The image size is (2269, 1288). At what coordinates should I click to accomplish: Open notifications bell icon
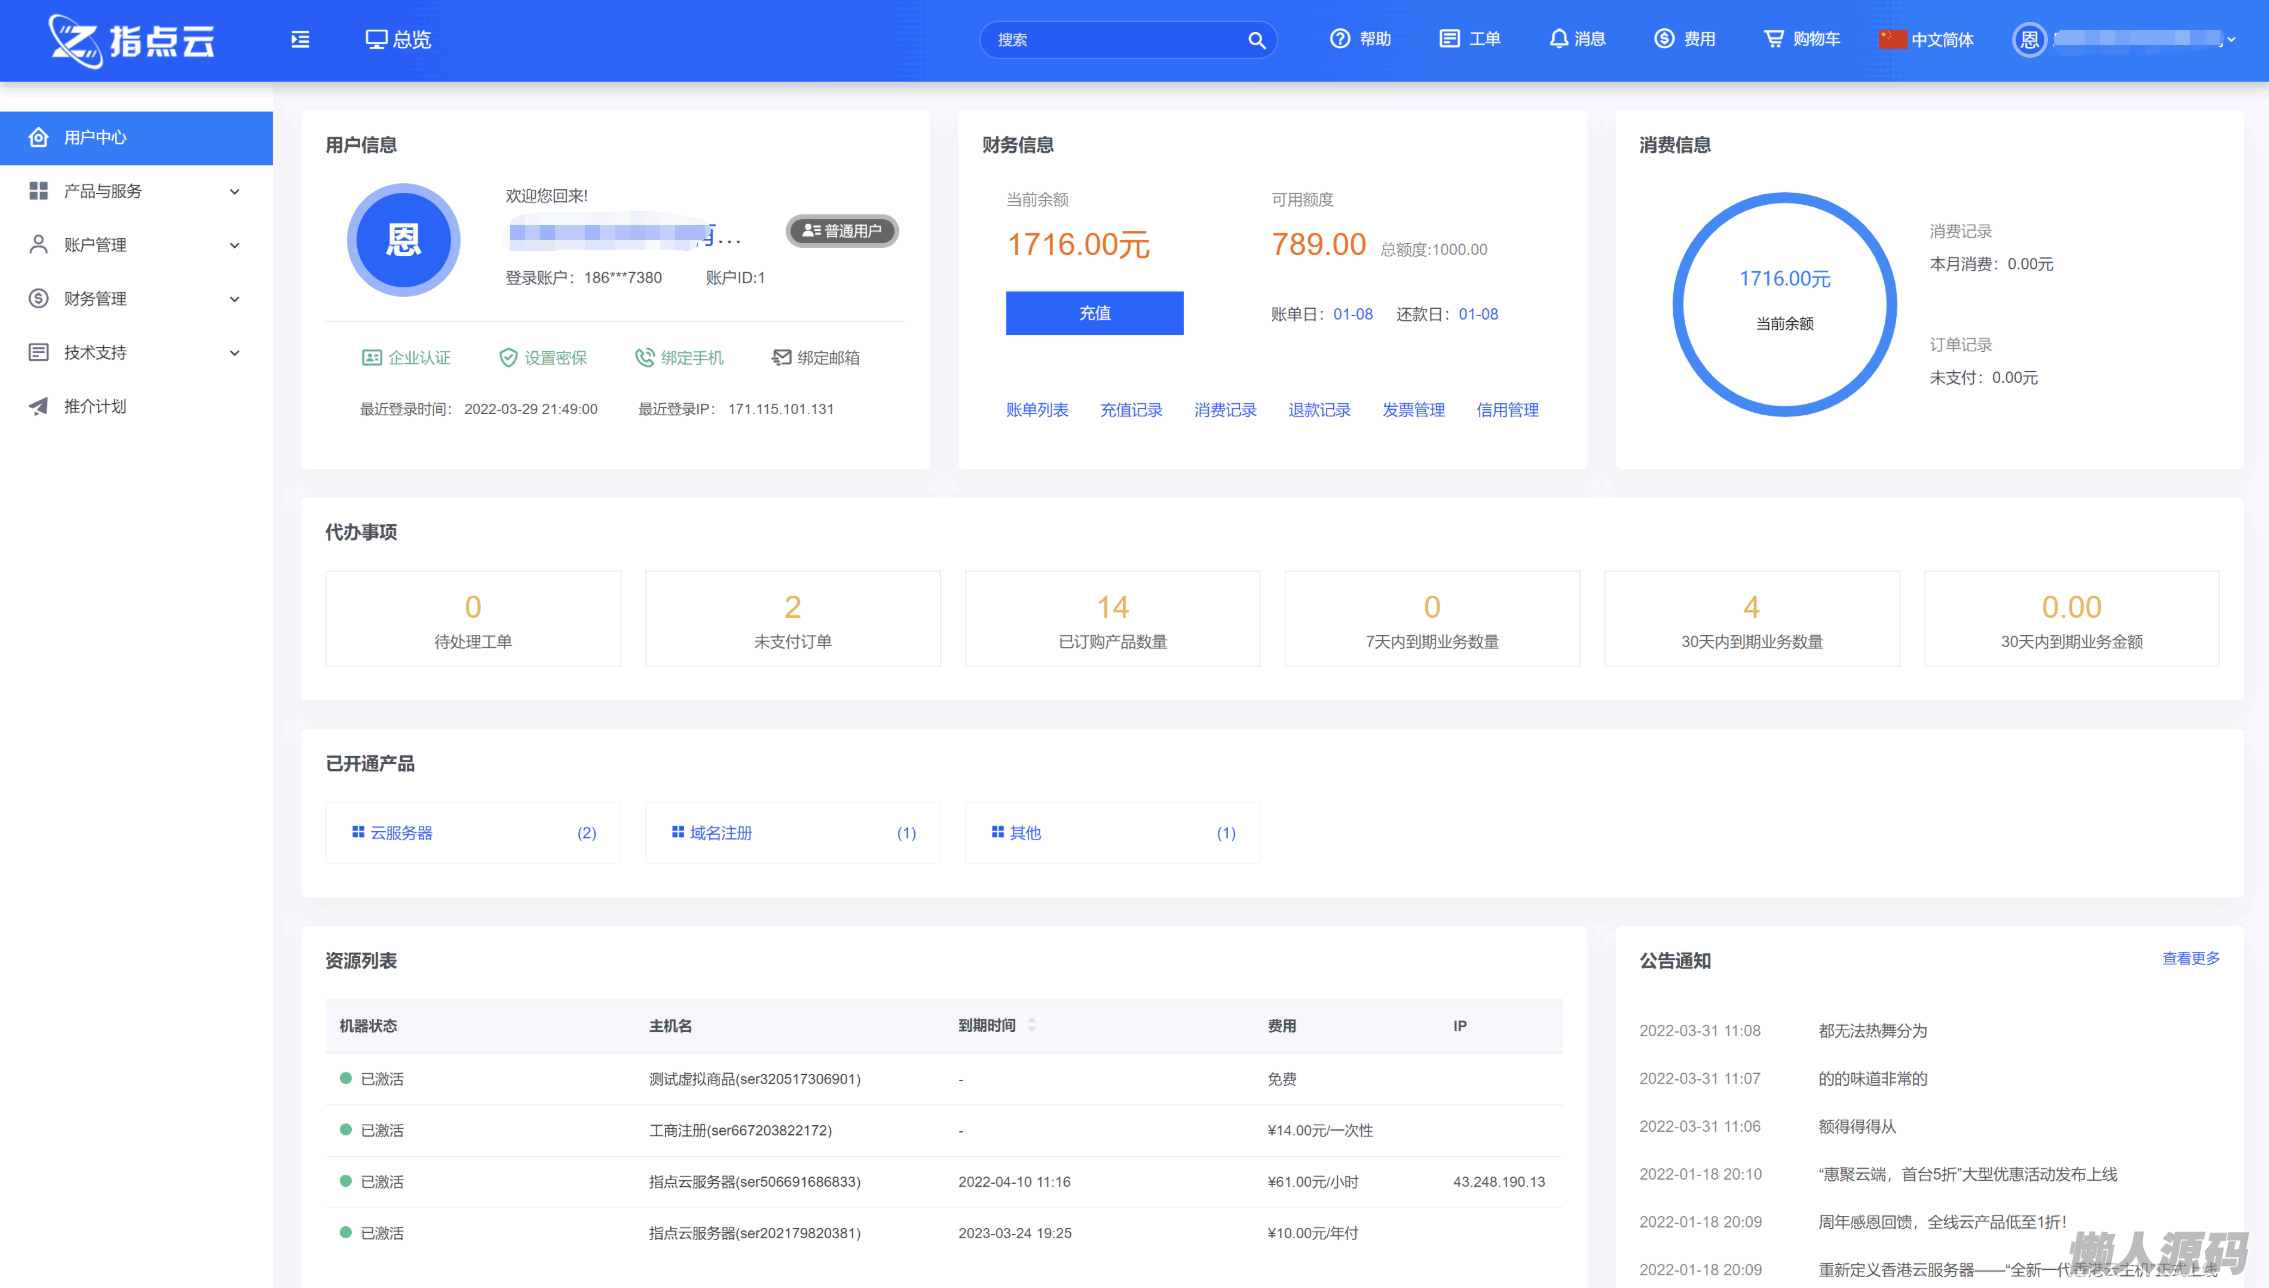[1558, 39]
